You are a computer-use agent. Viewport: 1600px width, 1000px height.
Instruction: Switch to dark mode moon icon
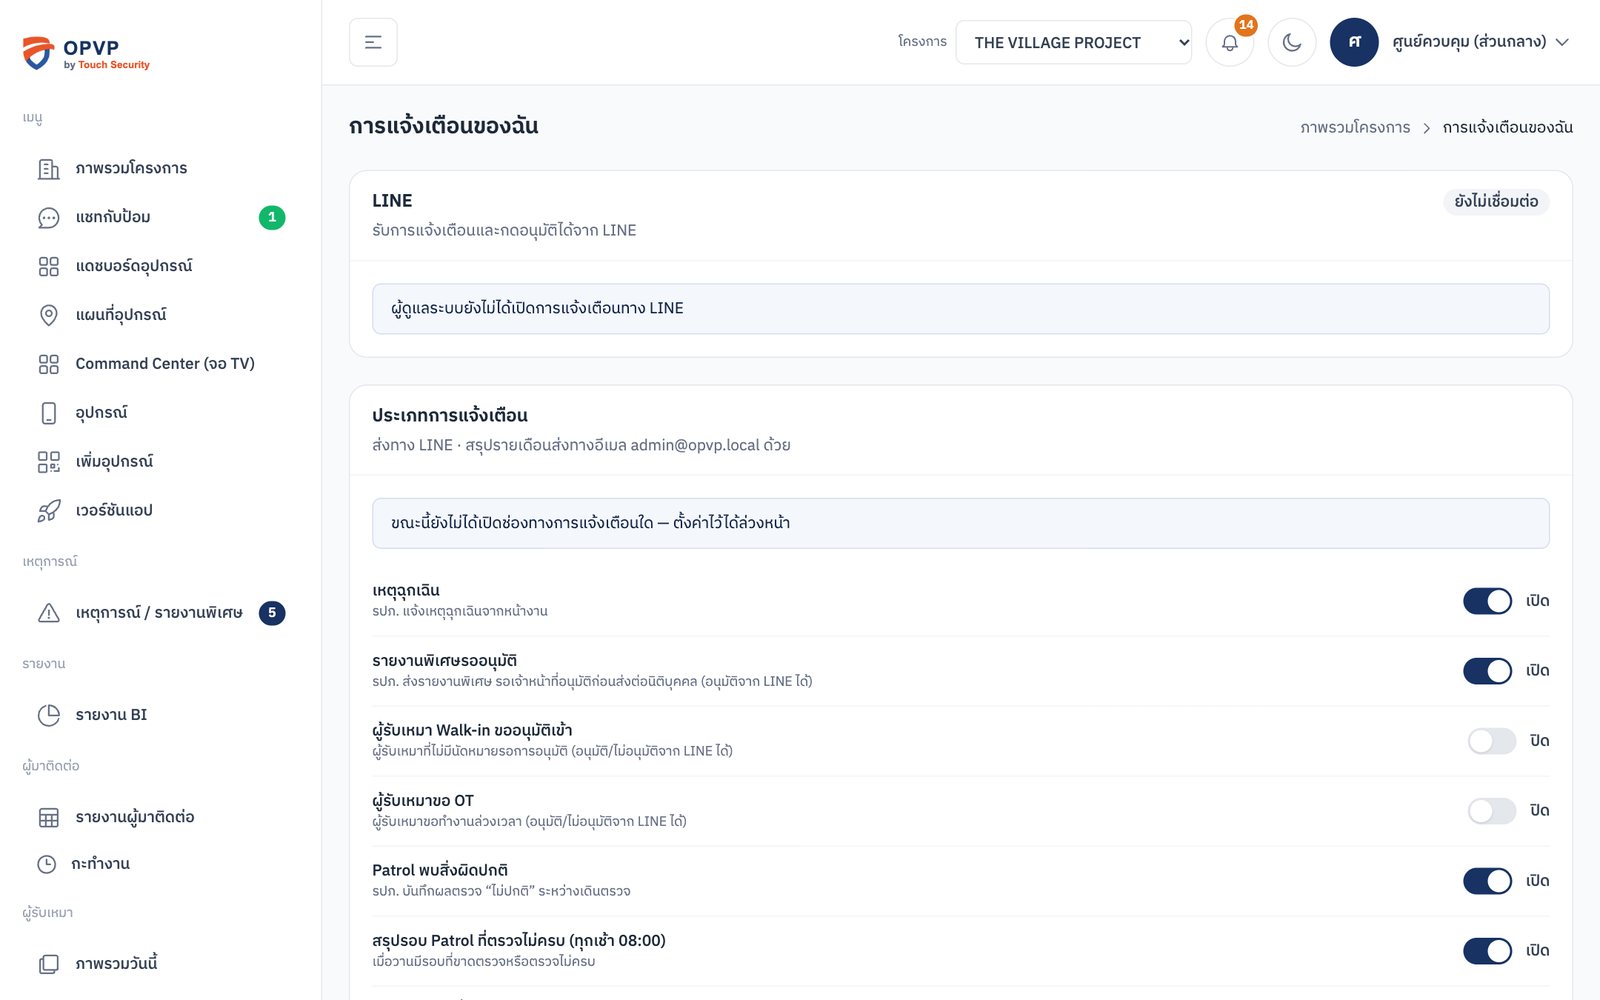[x=1292, y=42]
